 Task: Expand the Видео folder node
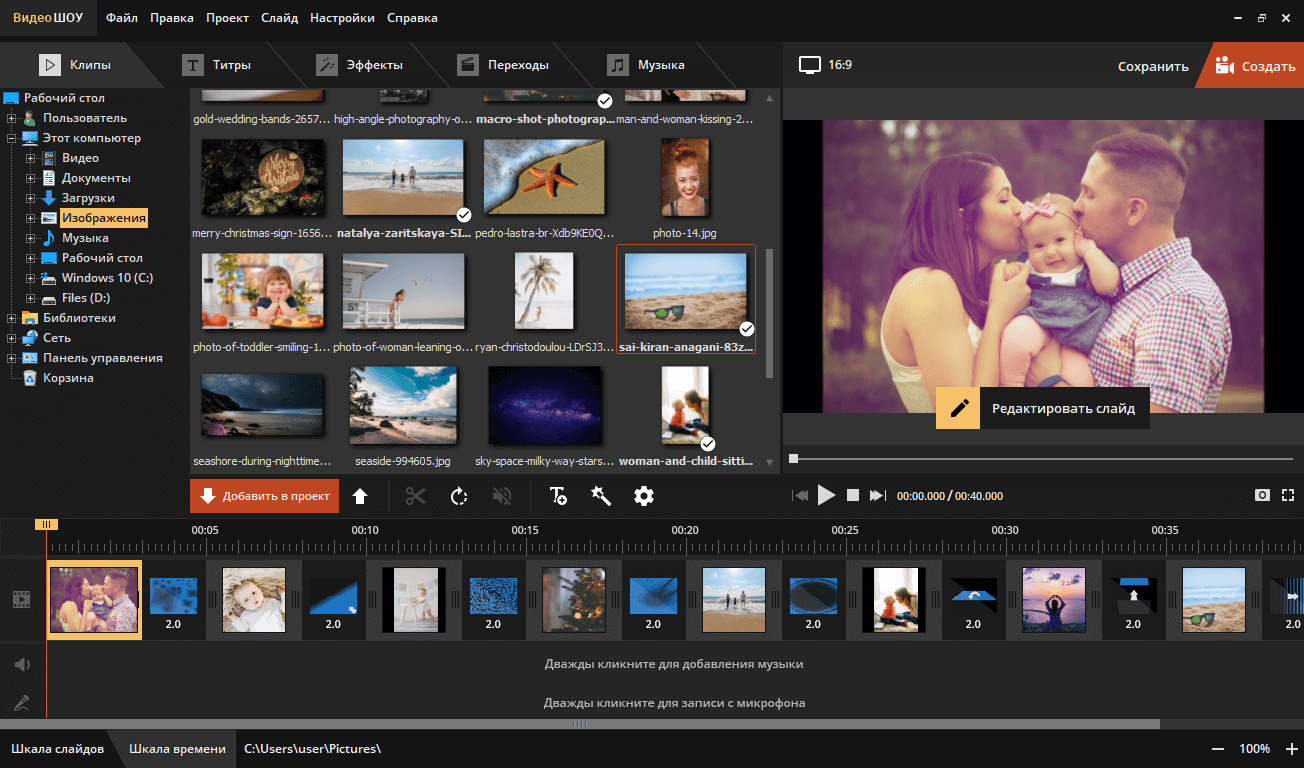pyautogui.click(x=31, y=158)
